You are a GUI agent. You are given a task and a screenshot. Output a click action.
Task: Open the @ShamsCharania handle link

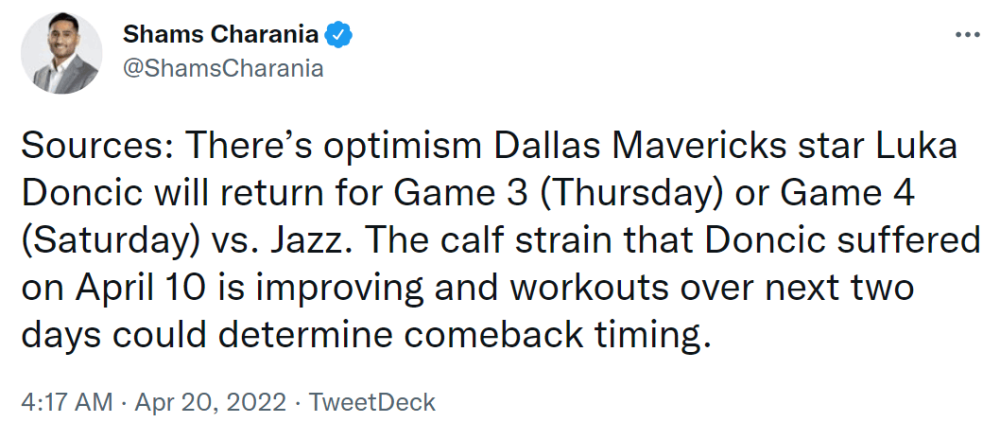(x=223, y=68)
